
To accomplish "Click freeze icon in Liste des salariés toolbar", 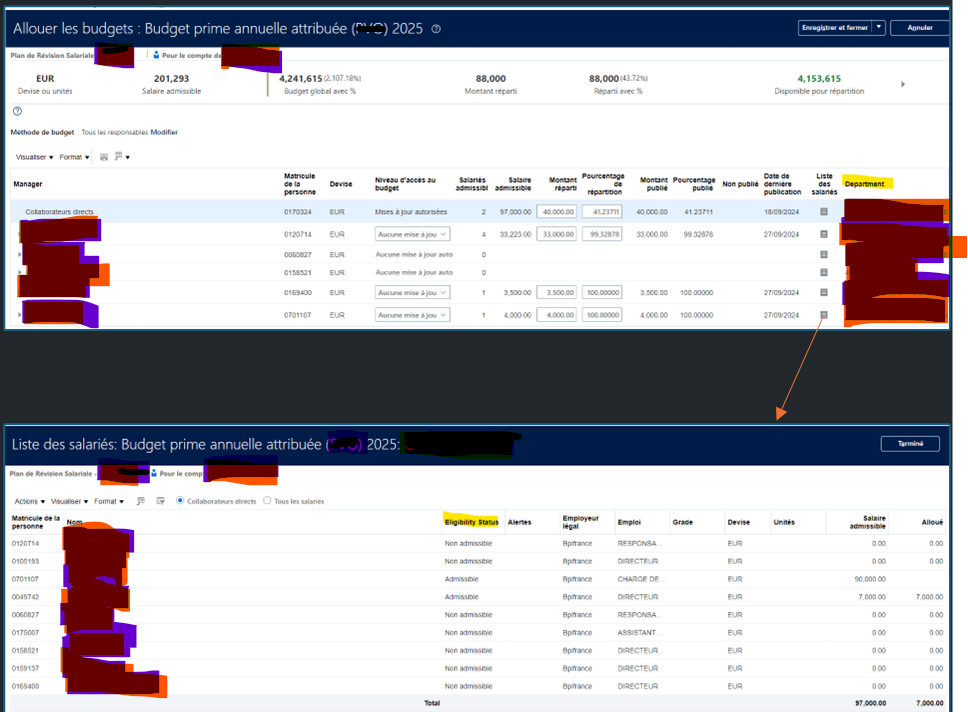I will (x=141, y=501).
